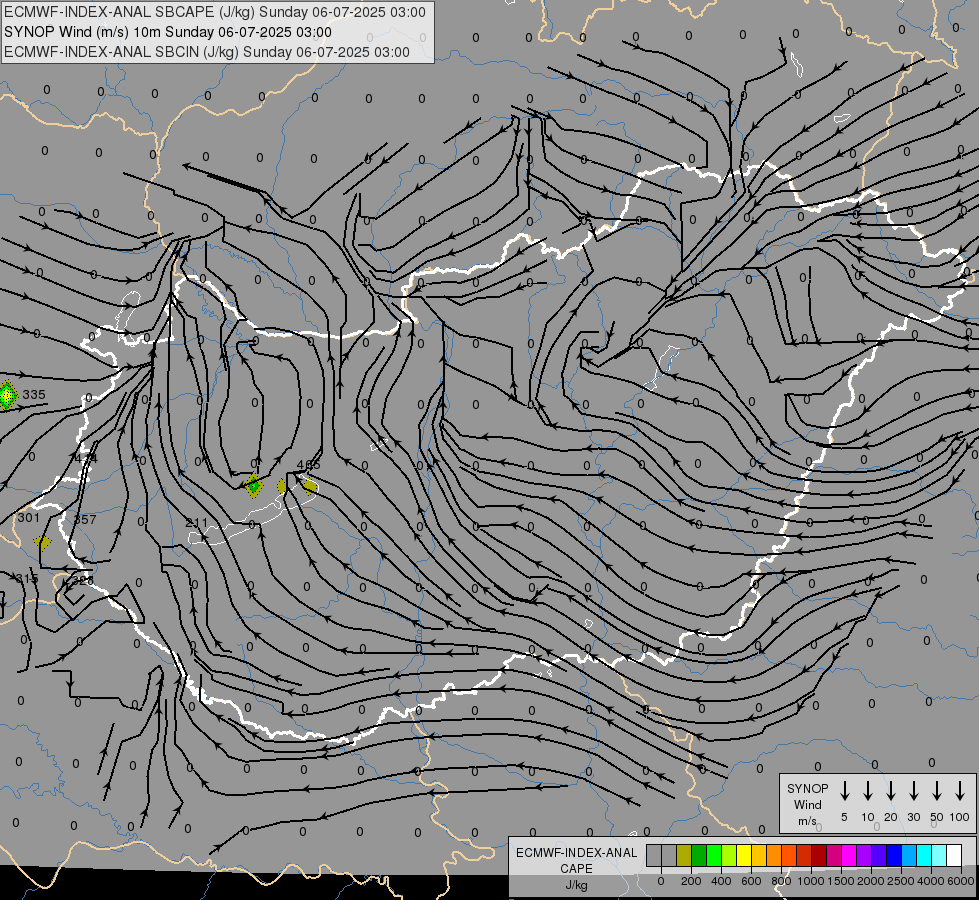This screenshot has width=979, height=900.
Task: Select the wind arrow above the 10 label
Action: click(868, 791)
